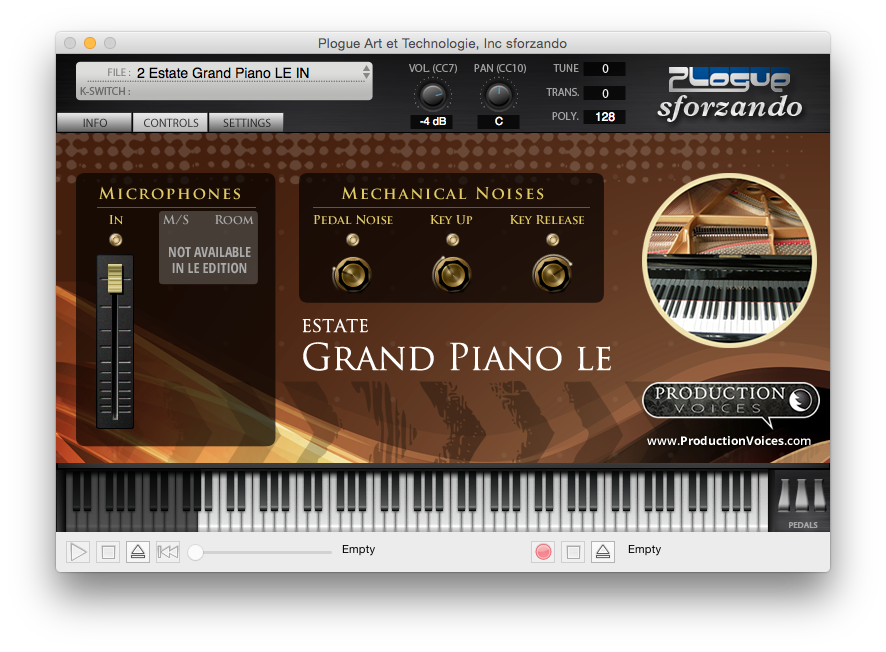Click the K-SWITCH field
The image size is (886, 652).
tap(223, 91)
